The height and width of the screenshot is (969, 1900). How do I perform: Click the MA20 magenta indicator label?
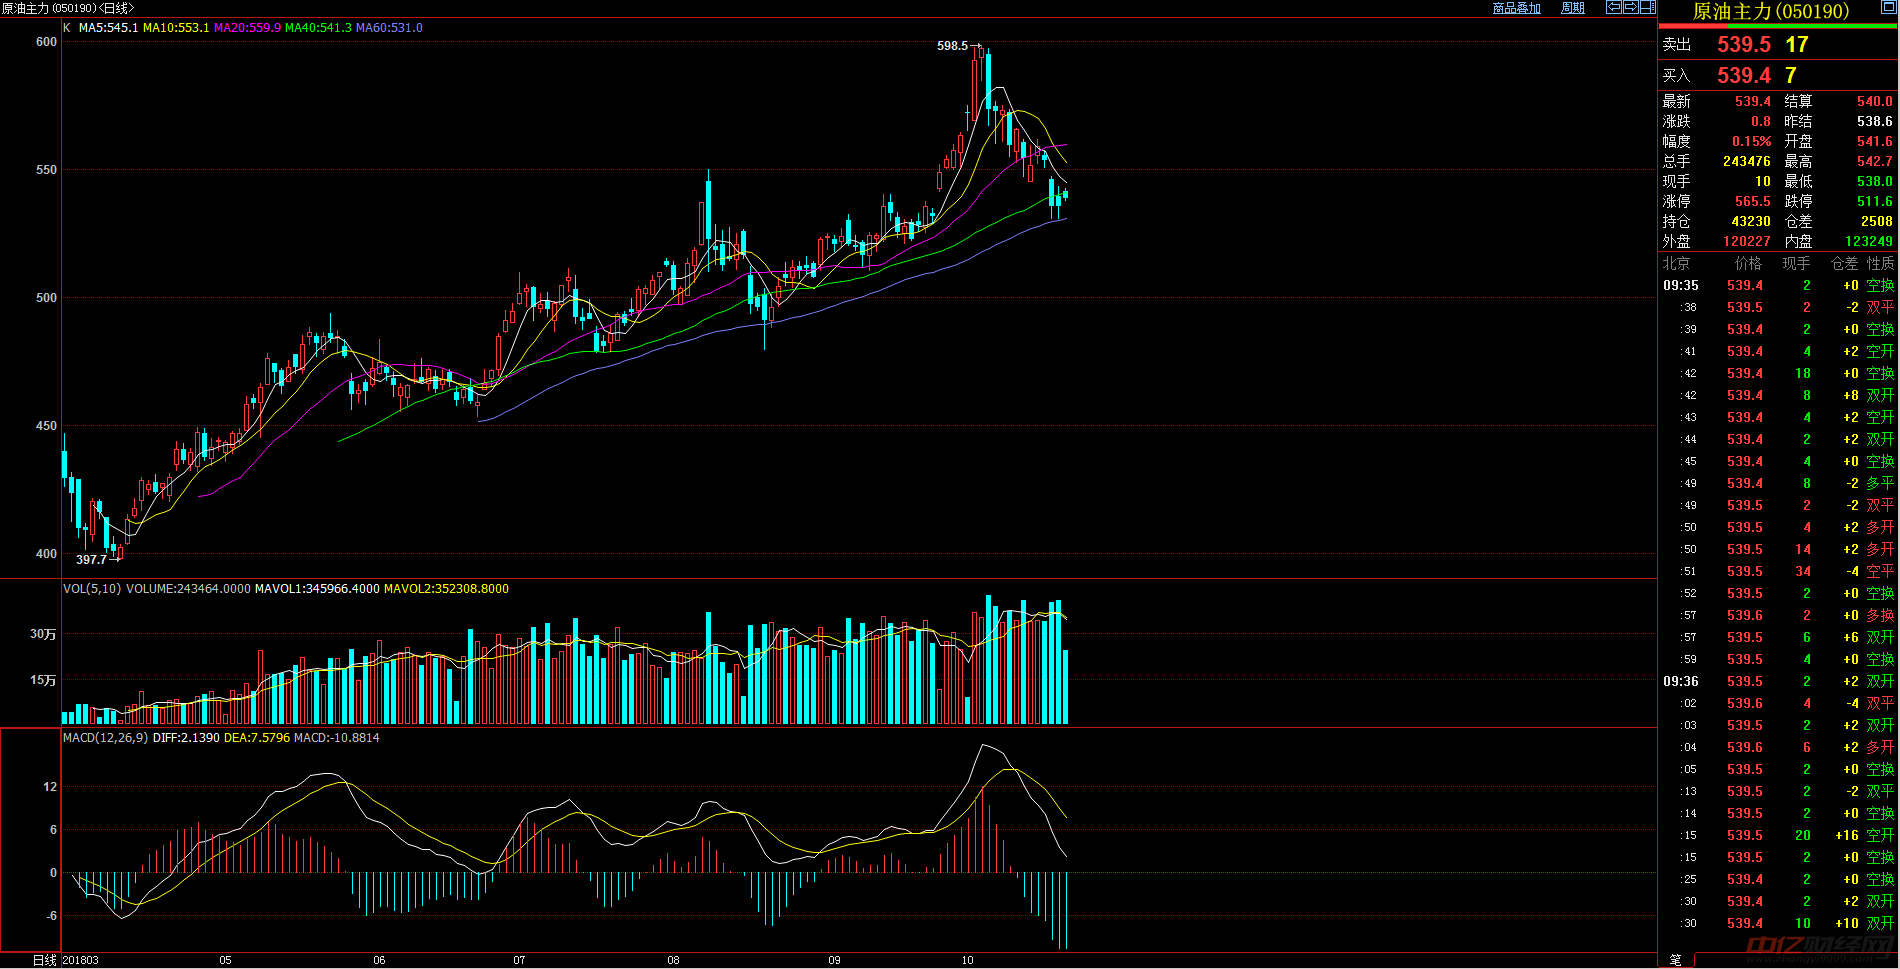[x=247, y=28]
